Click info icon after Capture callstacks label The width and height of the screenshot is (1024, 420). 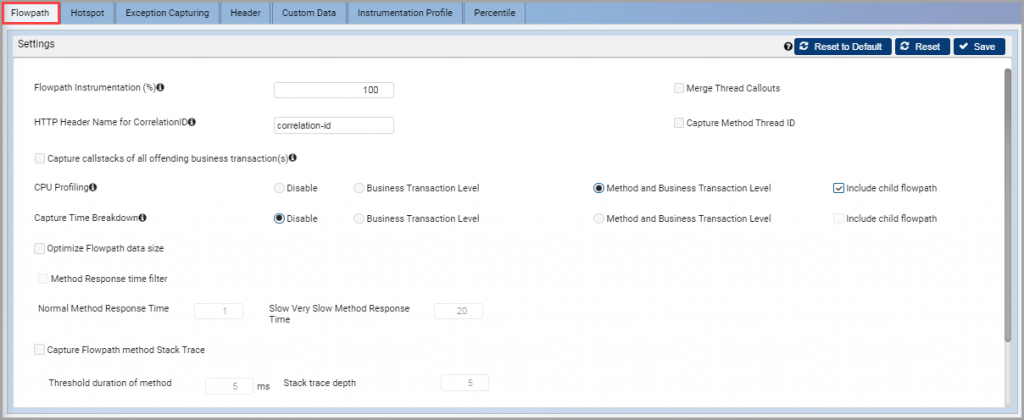coord(293,157)
